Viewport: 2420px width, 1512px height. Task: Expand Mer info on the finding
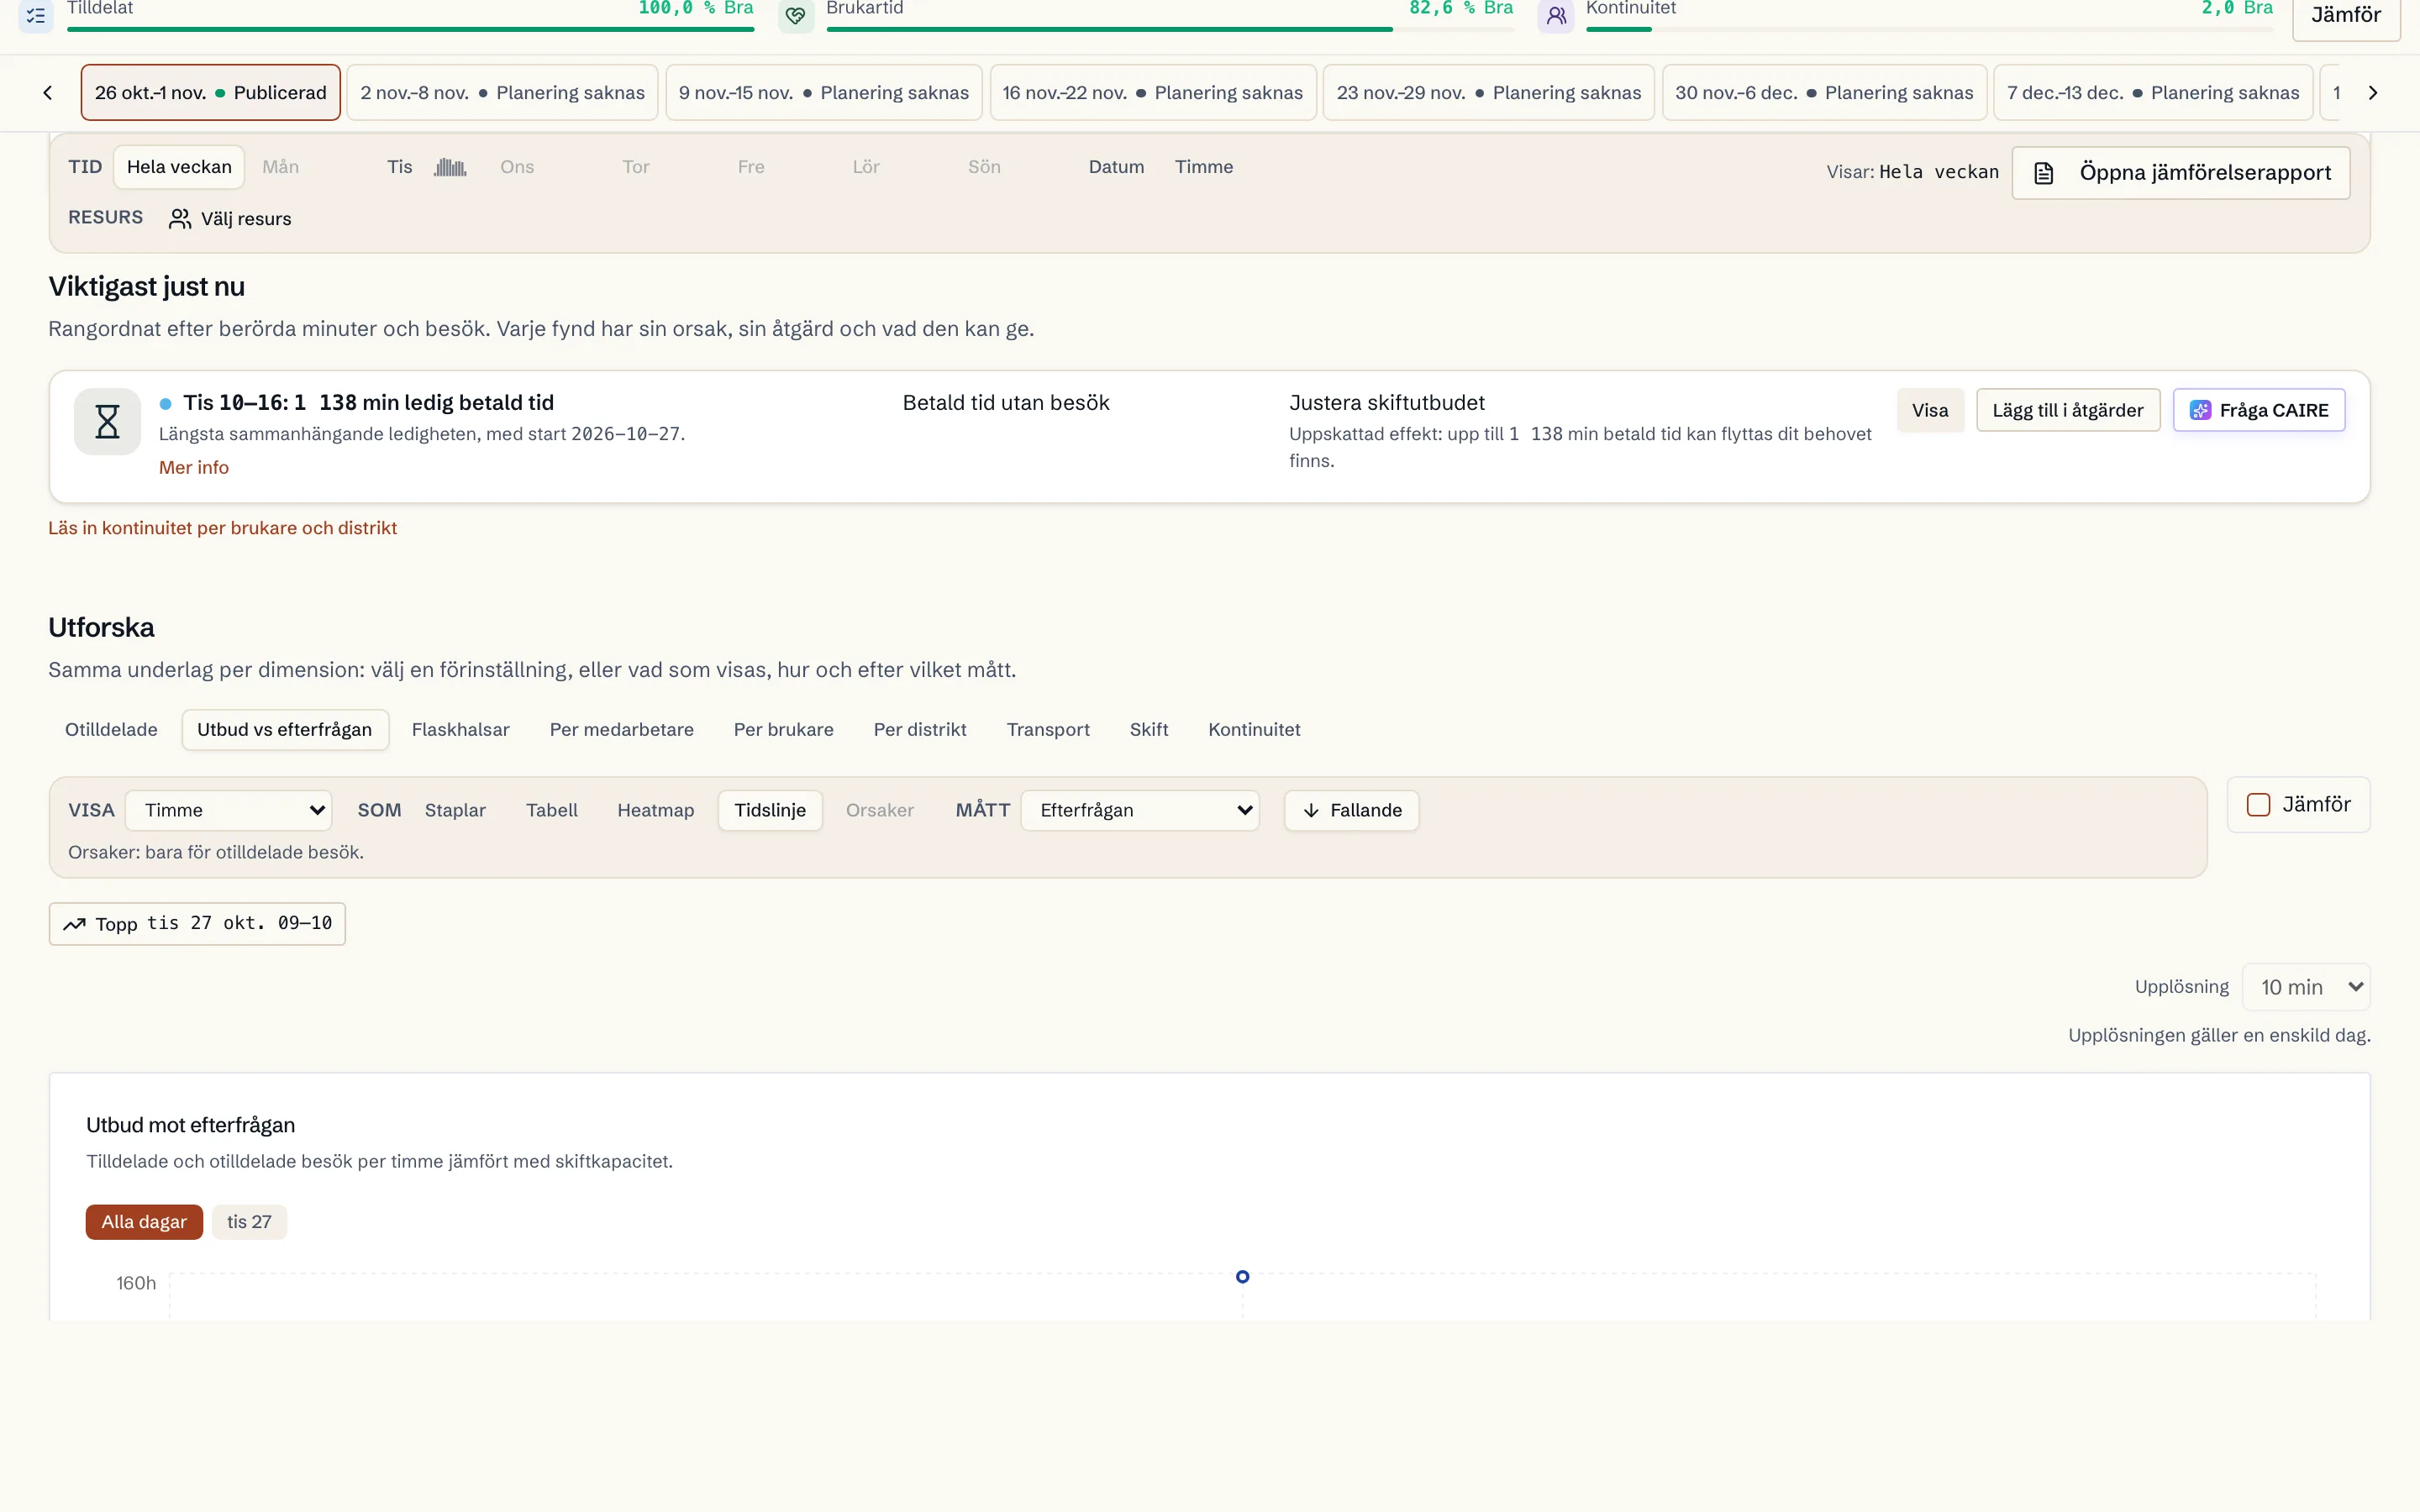(194, 468)
